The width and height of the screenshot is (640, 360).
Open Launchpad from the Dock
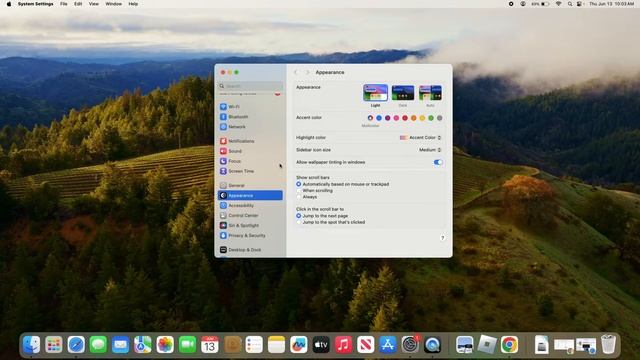click(x=53, y=345)
